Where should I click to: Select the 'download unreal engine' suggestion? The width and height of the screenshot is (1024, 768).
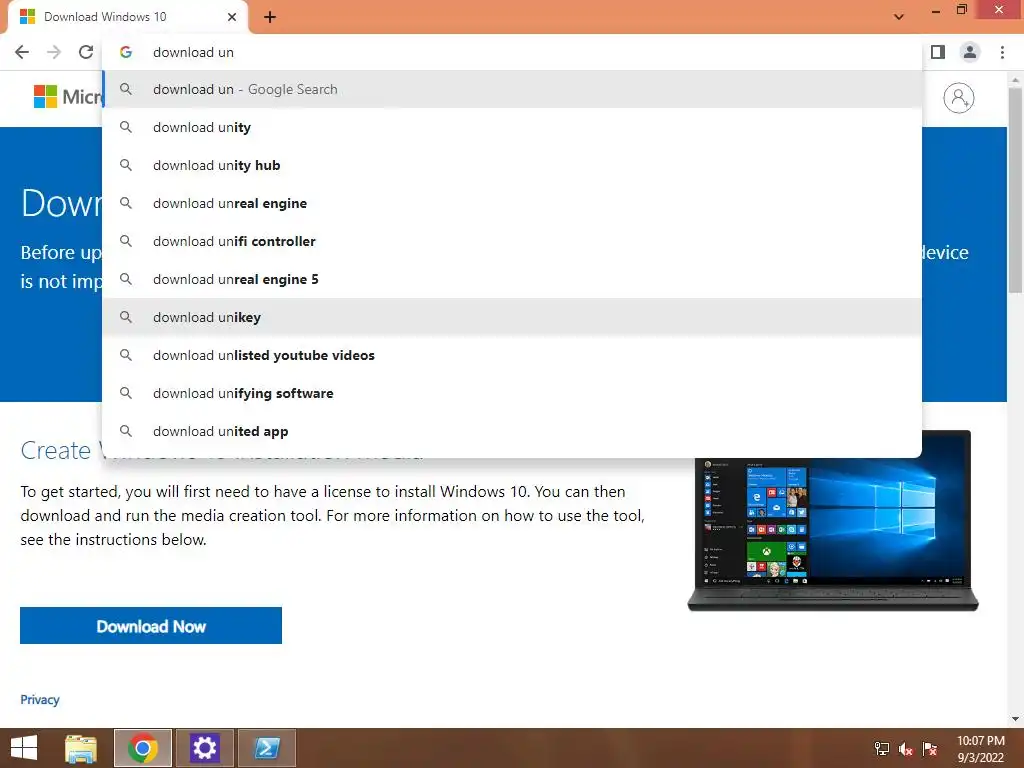tap(512, 203)
